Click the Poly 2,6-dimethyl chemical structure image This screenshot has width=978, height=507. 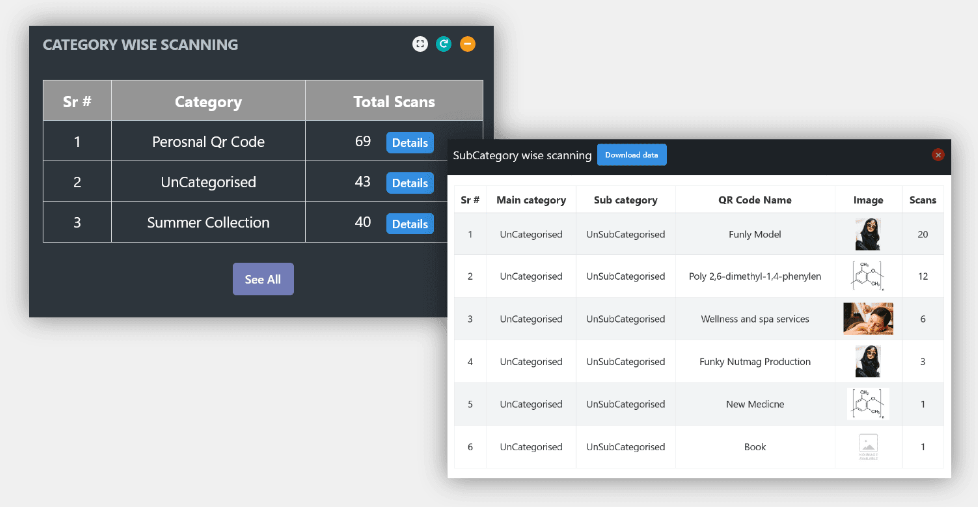(x=867, y=276)
